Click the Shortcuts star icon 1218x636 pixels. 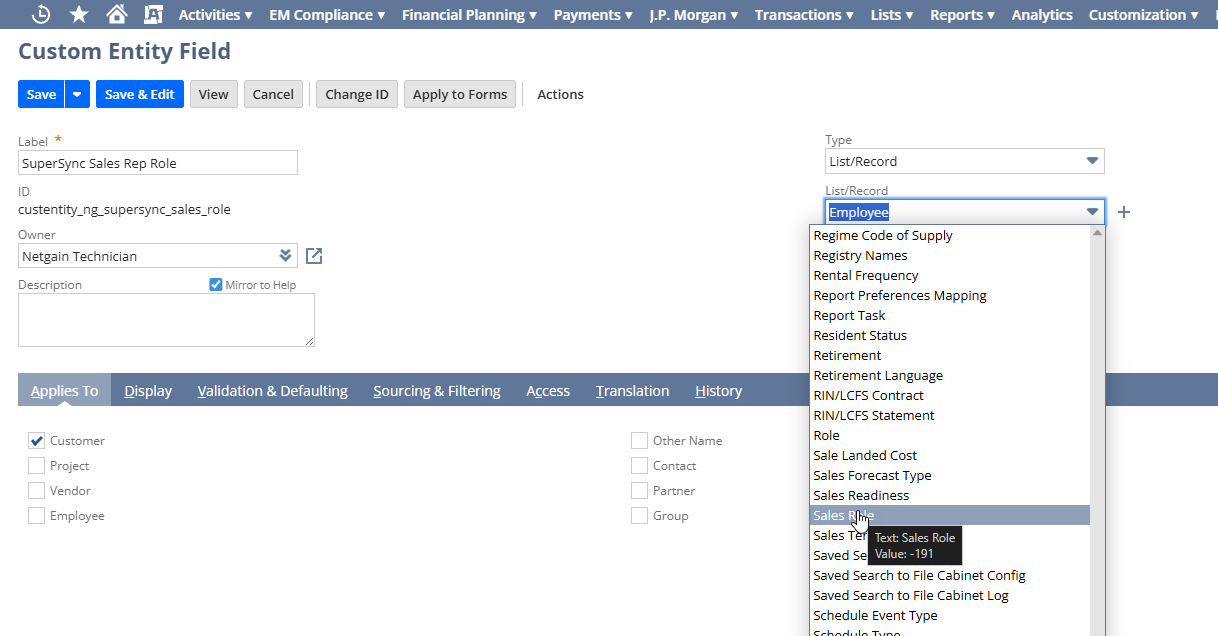[x=79, y=14]
